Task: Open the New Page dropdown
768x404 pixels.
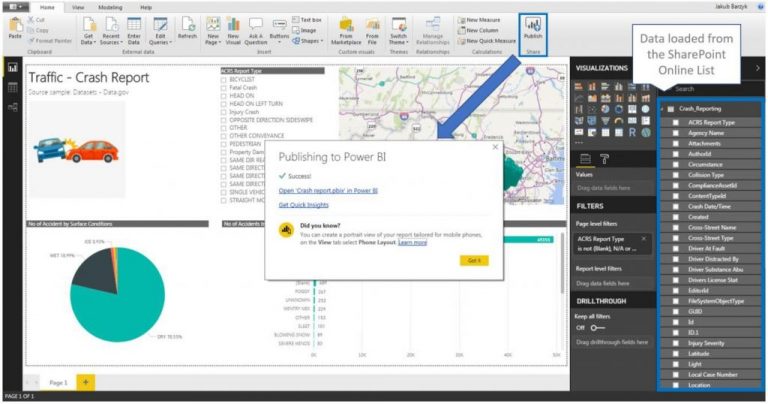Action: [x=213, y=31]
